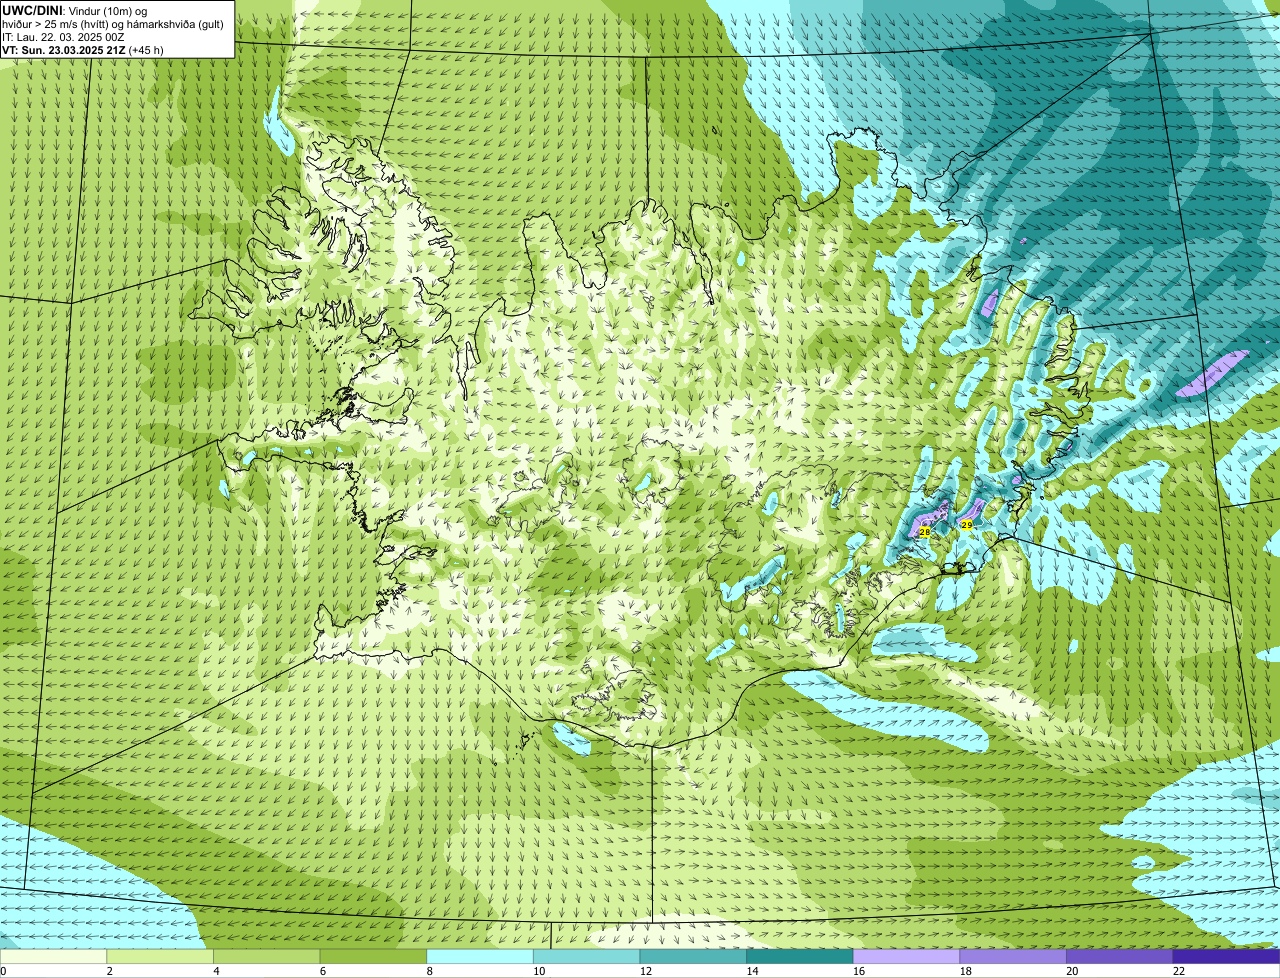Screen dimensions: 1280x978
Task: Click the legend scale label '12'
Action: pyautogui.click(x=645, y=971)
